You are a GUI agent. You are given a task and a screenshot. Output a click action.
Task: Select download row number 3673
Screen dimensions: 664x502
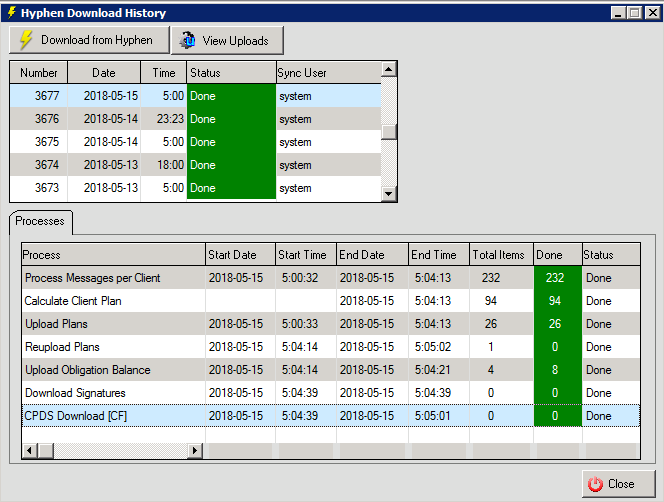tap(196, 188)
